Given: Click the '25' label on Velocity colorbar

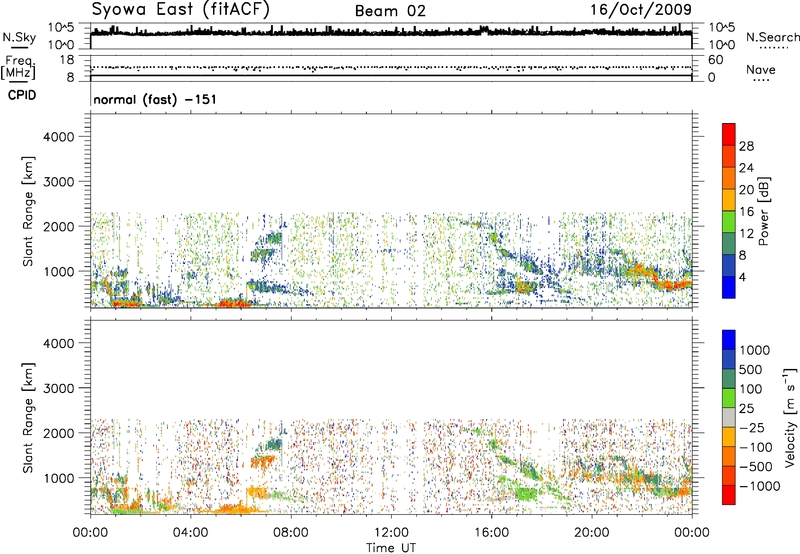Looking at the screenshot, I should (x=746, y=408).
